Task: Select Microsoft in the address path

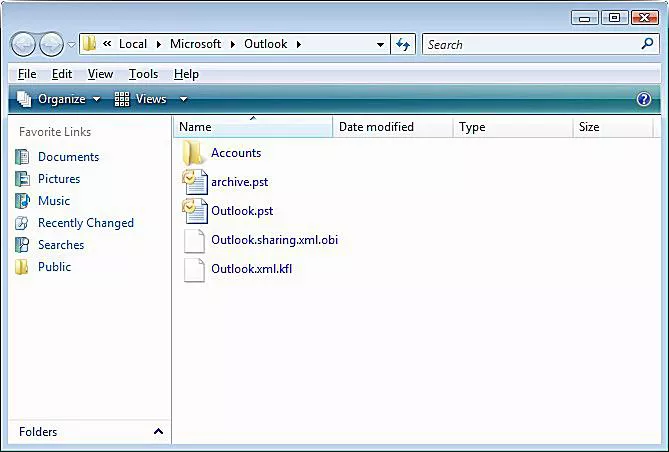Action: click(x=195, y=44)
